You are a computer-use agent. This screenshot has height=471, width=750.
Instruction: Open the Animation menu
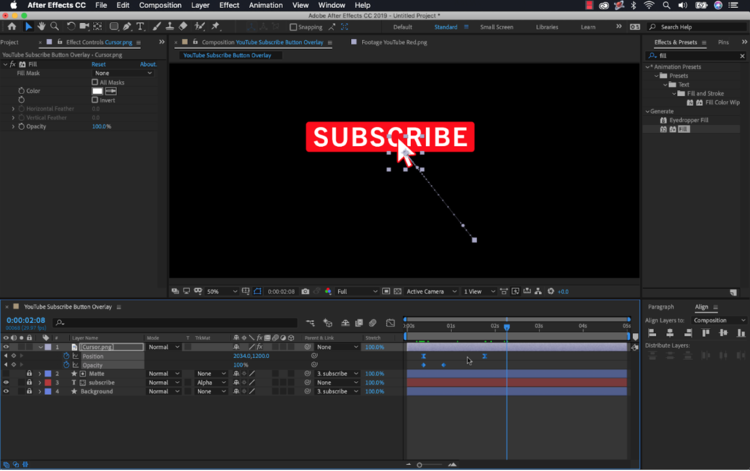[x=265, y=5]
